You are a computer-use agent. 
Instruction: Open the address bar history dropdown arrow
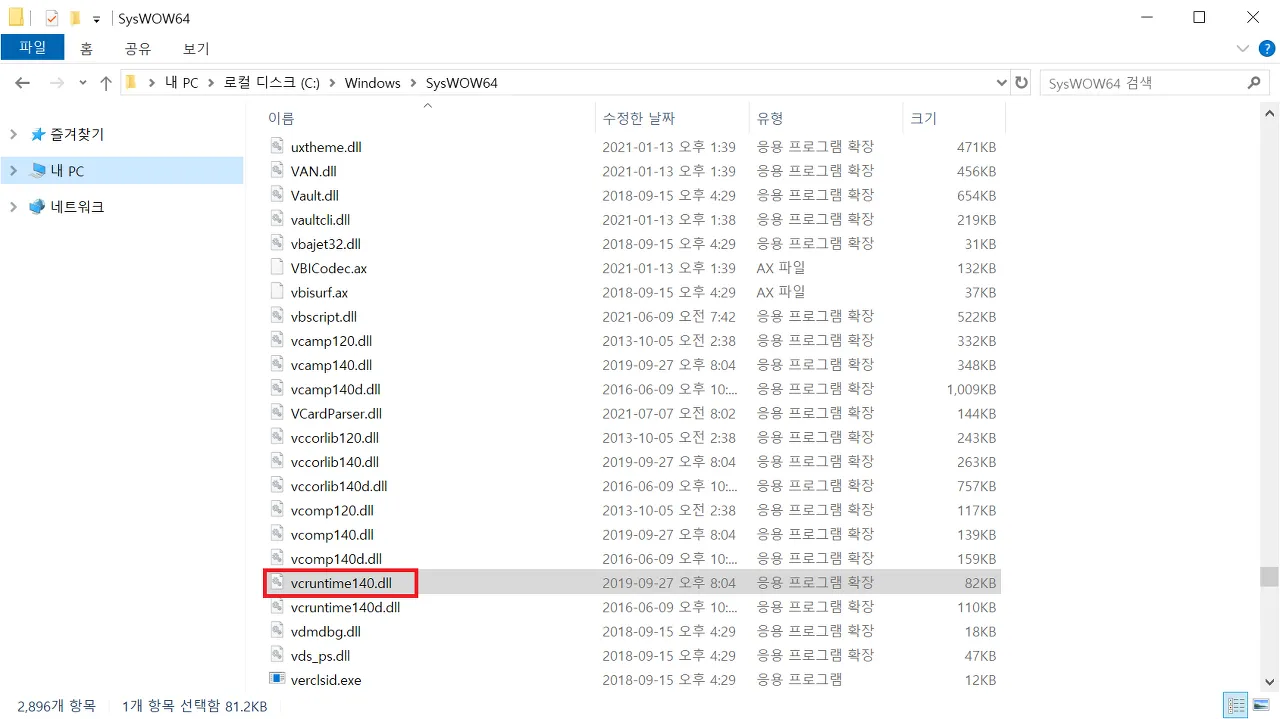click(x=1001, y=83)
